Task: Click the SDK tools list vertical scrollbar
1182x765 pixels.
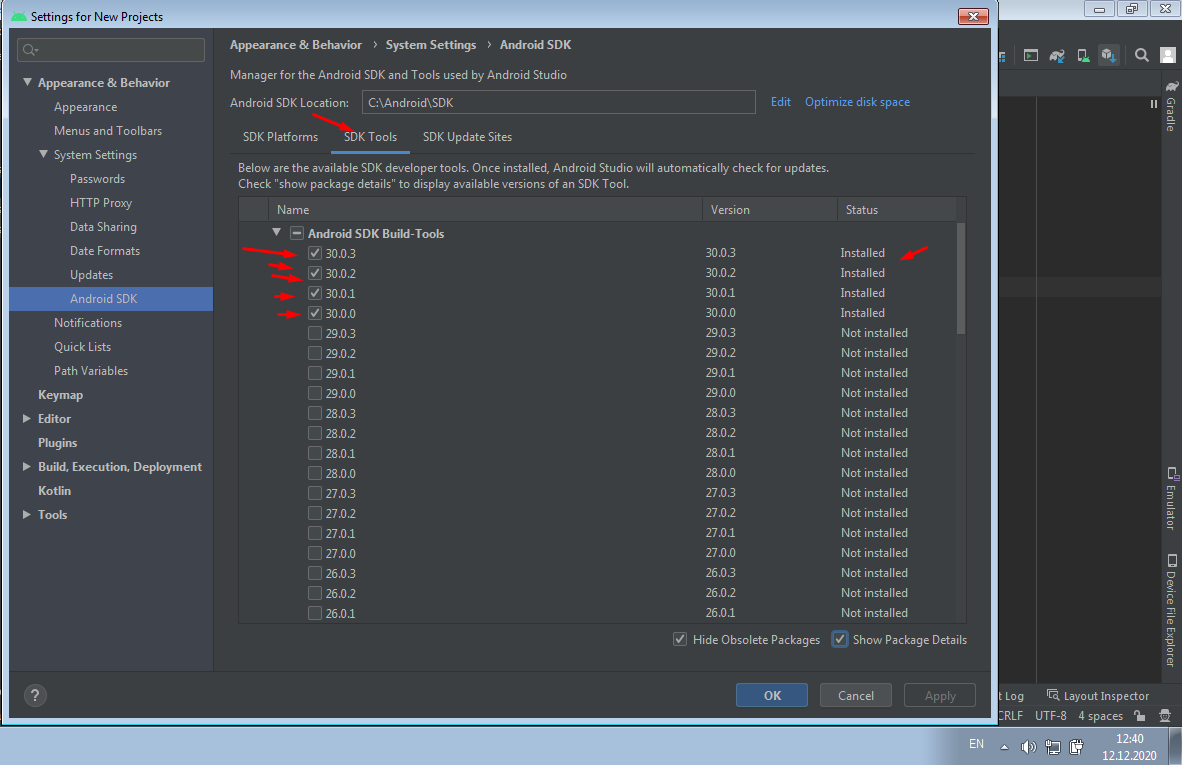Action: coord(960,278)
